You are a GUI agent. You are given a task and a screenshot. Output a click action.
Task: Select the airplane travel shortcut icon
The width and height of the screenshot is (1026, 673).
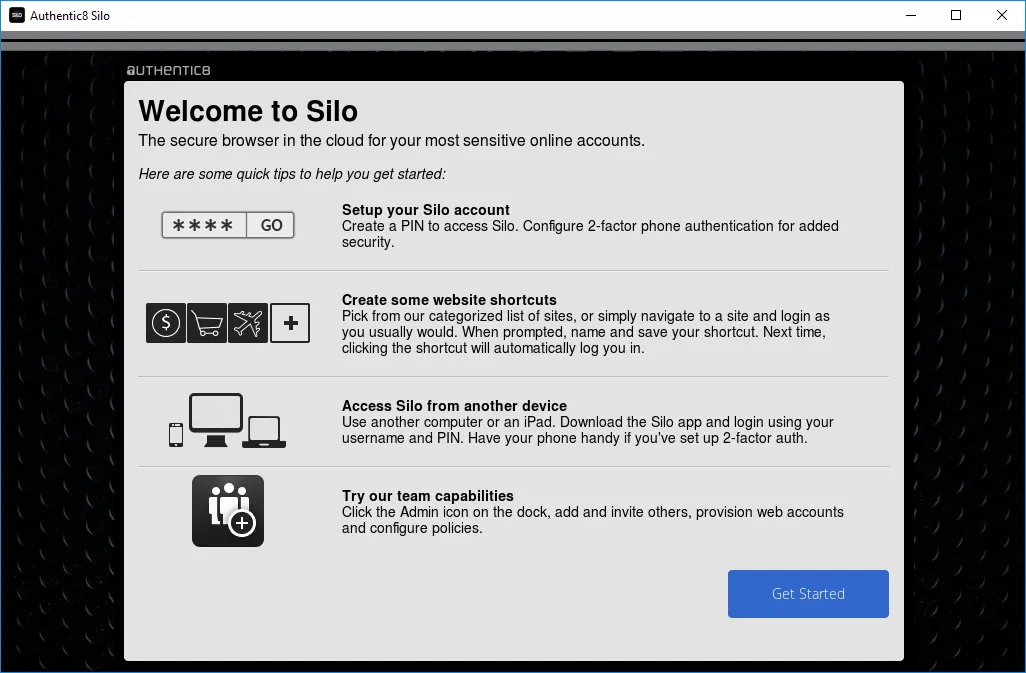tap(248, 322)
